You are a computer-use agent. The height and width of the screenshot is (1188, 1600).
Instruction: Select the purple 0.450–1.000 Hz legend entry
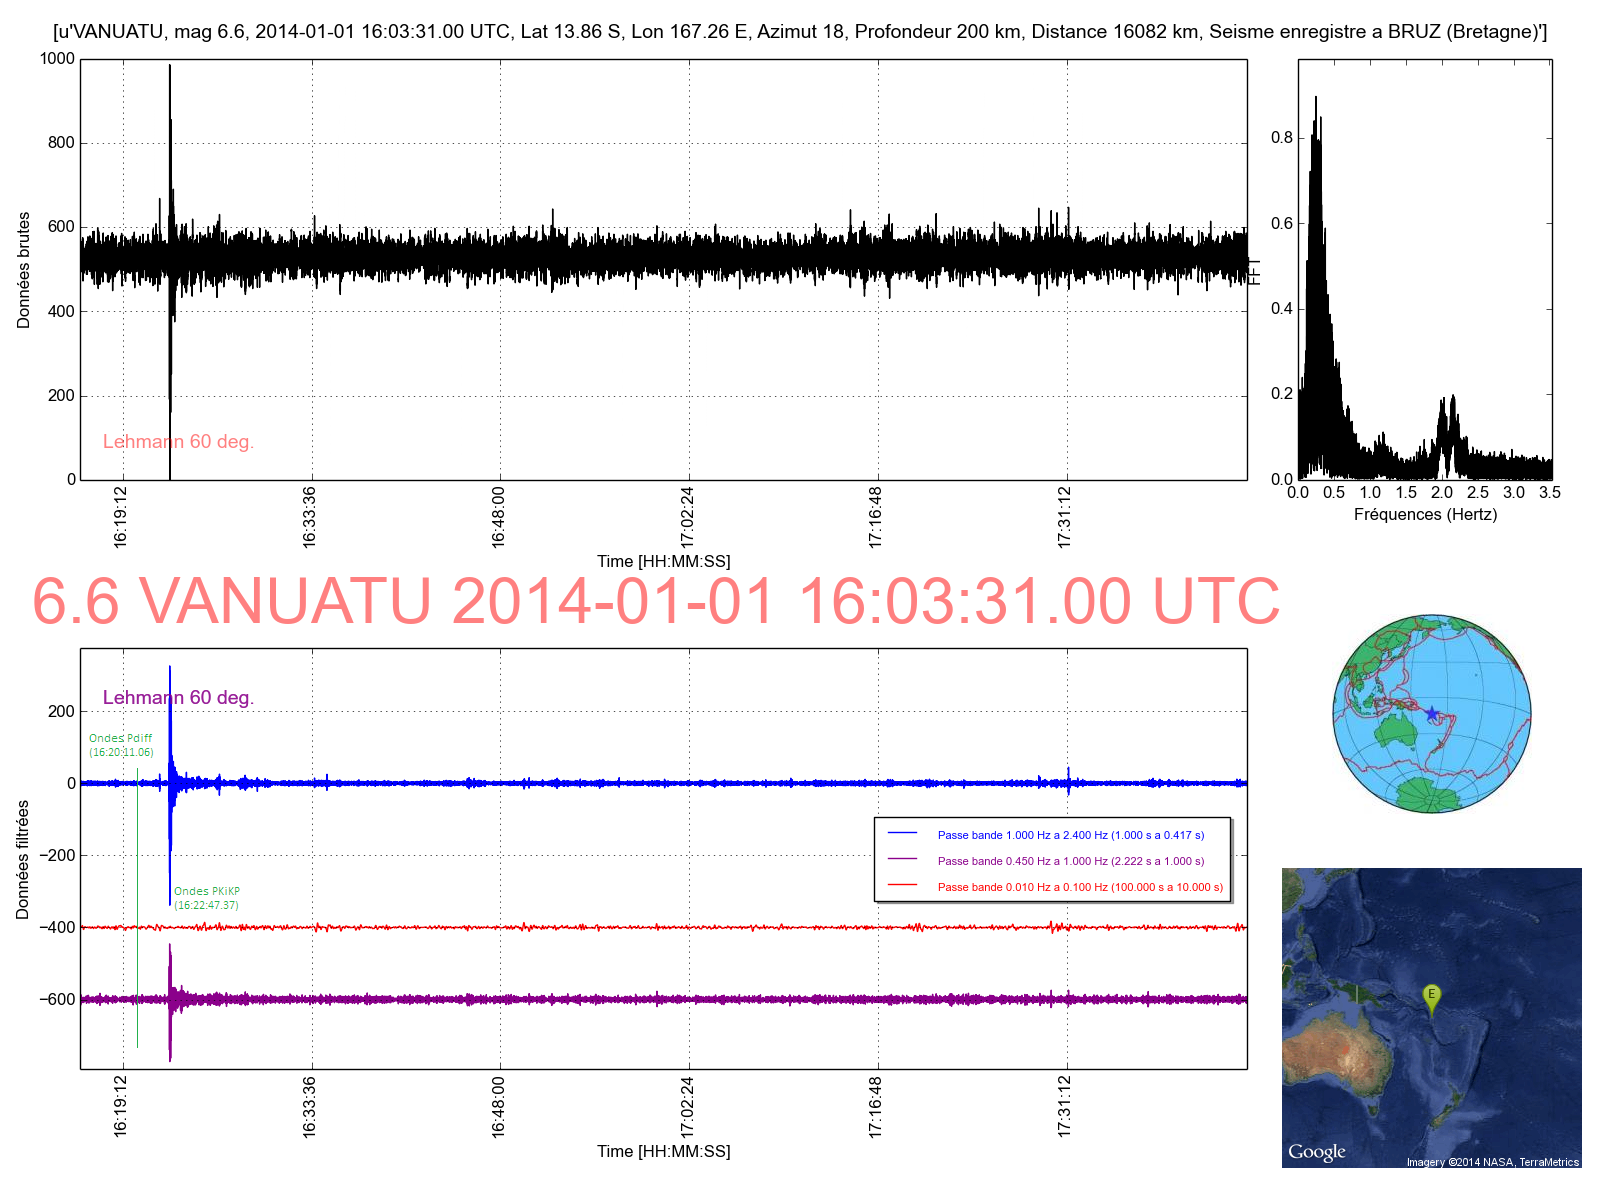[x=1070, y=861]
